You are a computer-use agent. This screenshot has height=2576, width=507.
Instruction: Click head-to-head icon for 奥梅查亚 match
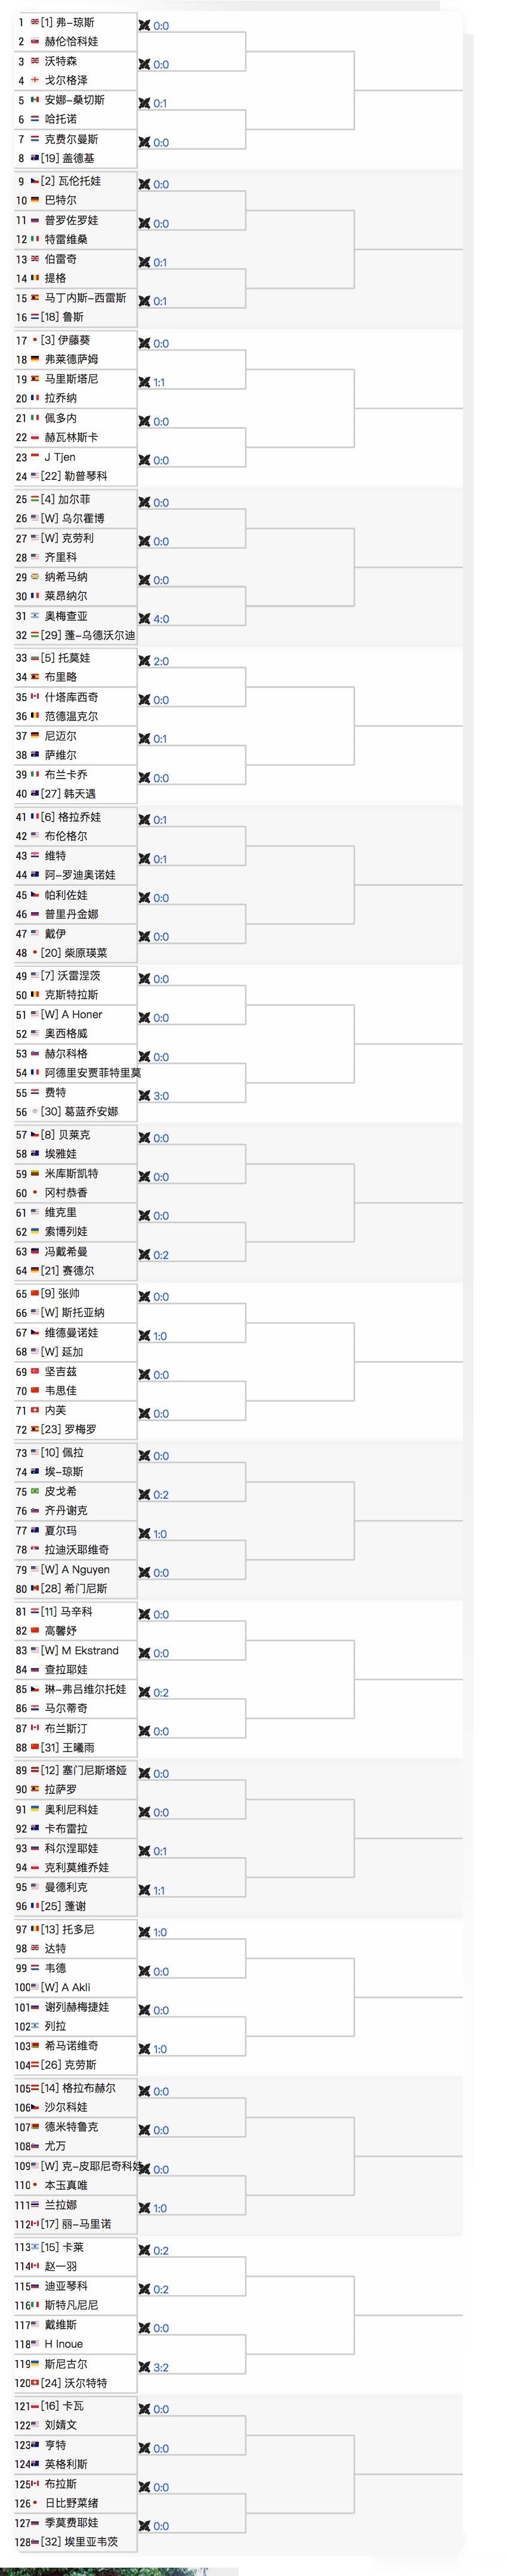(145, 619)
